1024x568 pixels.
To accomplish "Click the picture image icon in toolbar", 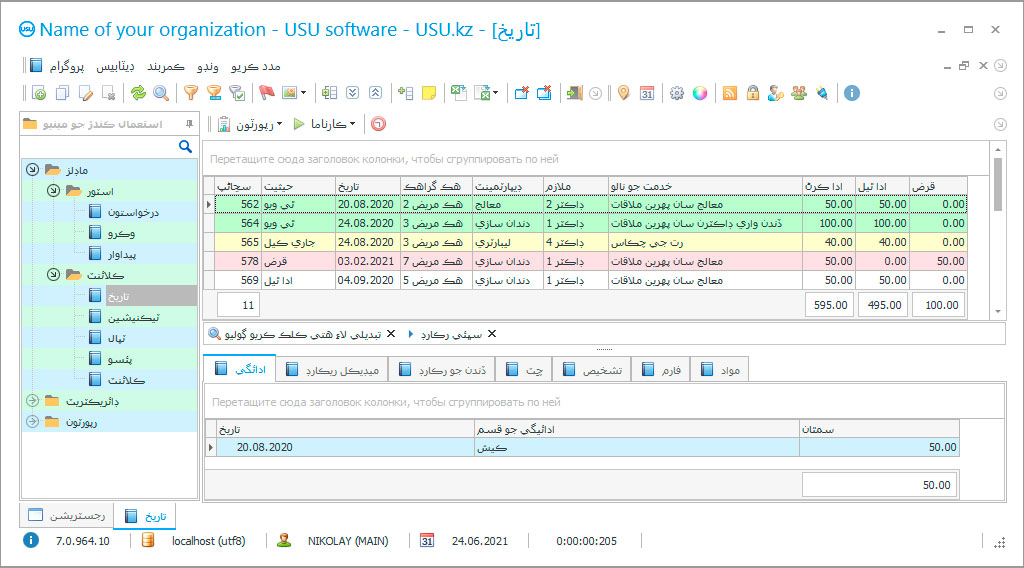I will [x=289, y=93].
